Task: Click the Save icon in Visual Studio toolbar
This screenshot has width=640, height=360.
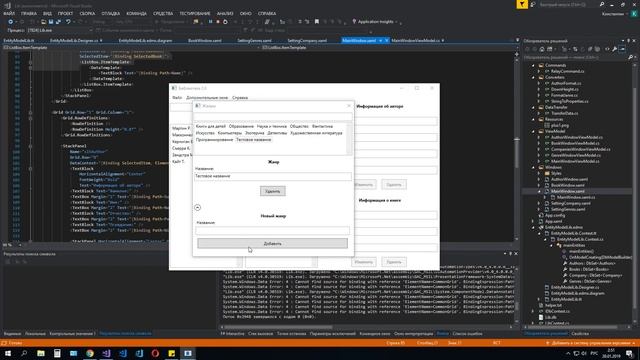Action: click(x=51, y=22)
